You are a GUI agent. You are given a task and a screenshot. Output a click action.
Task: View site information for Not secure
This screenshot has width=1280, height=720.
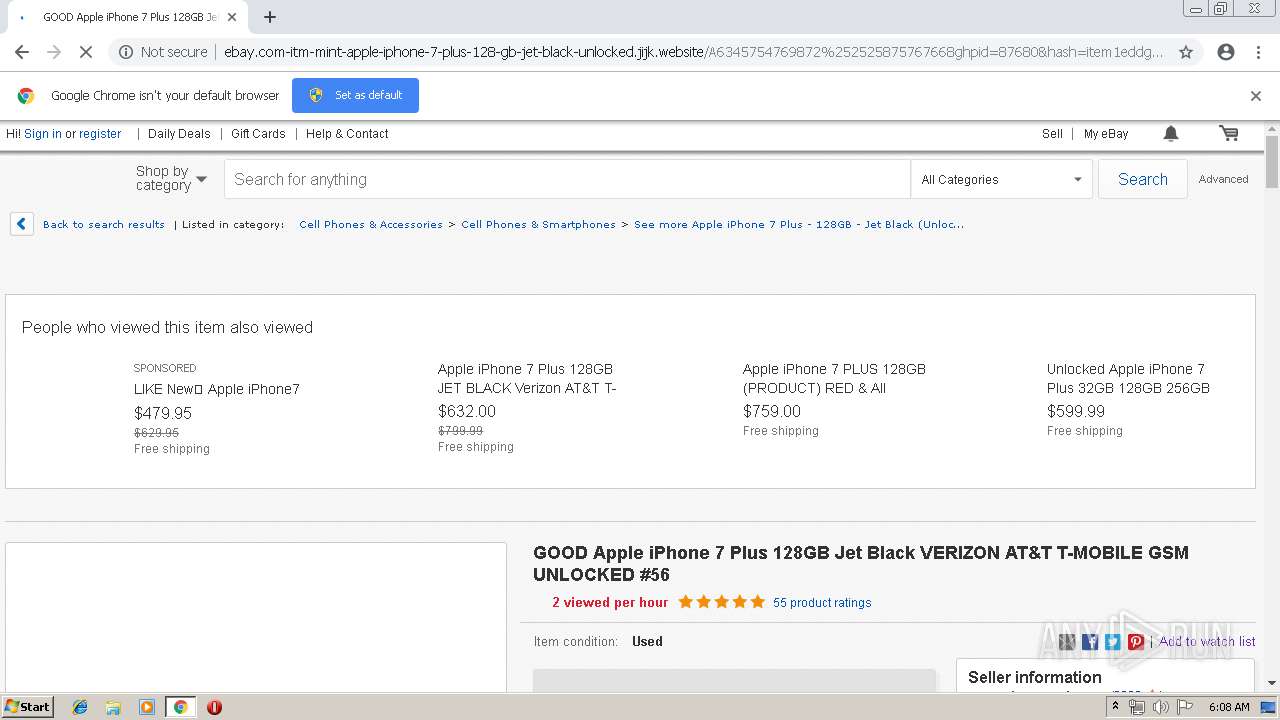click(x=163, y=52)
